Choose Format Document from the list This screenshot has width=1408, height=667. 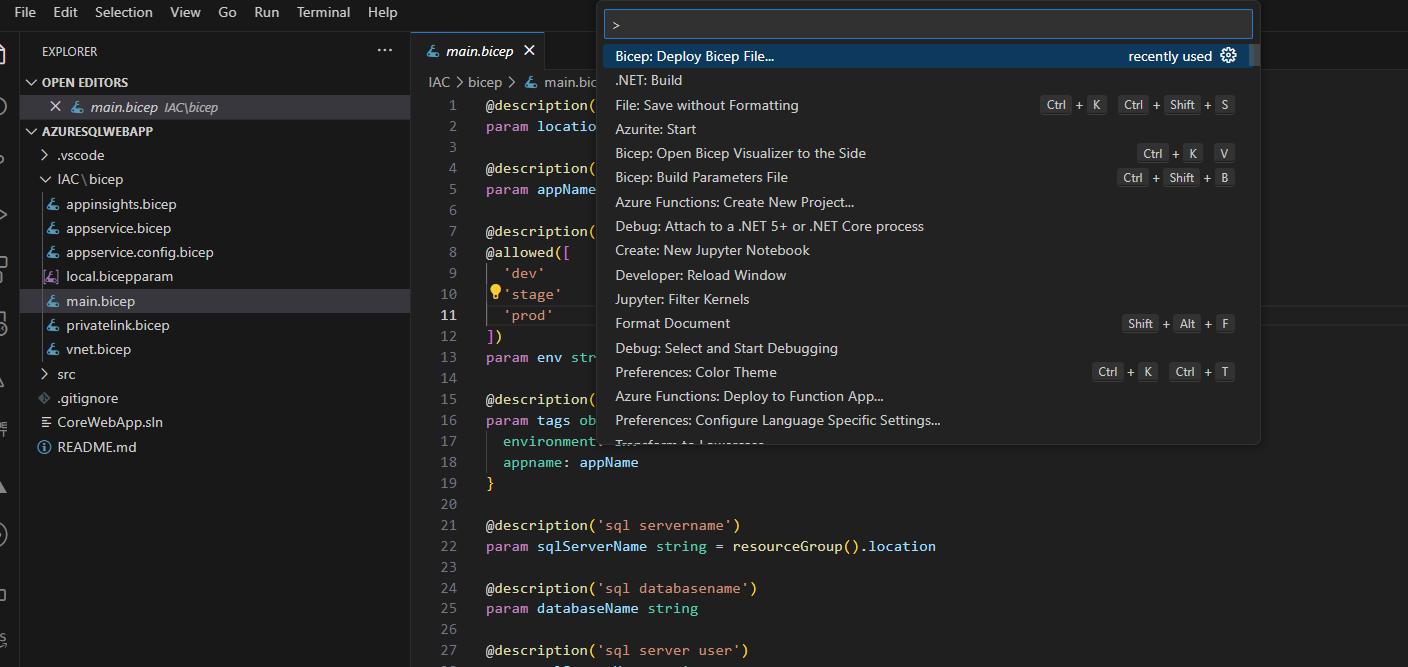pos(674,323)
